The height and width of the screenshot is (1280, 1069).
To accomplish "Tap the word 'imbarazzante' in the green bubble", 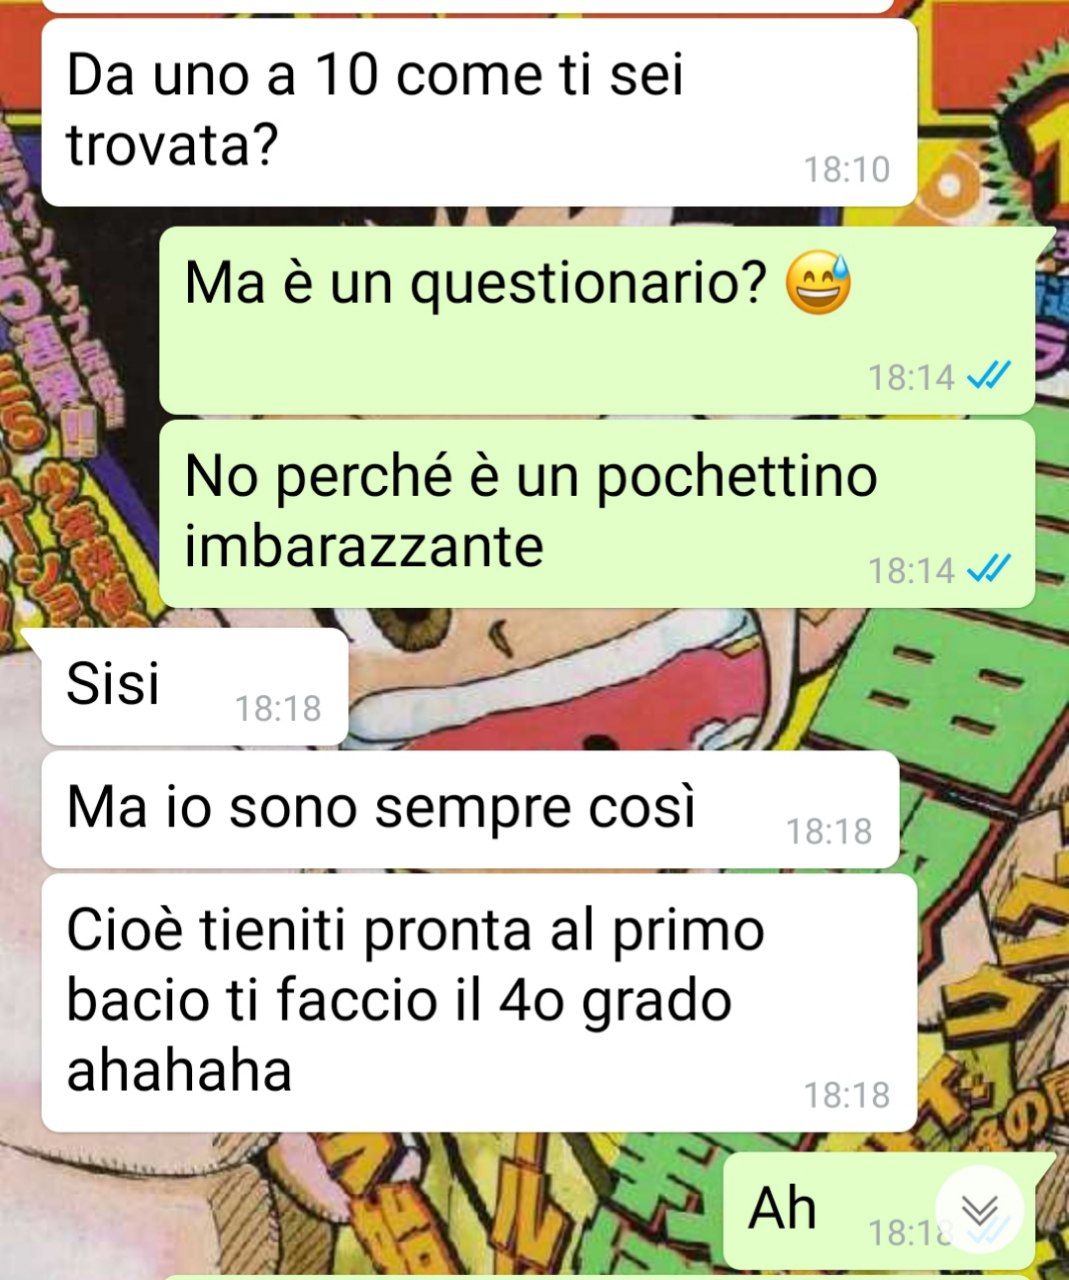I will coord(364,547).
